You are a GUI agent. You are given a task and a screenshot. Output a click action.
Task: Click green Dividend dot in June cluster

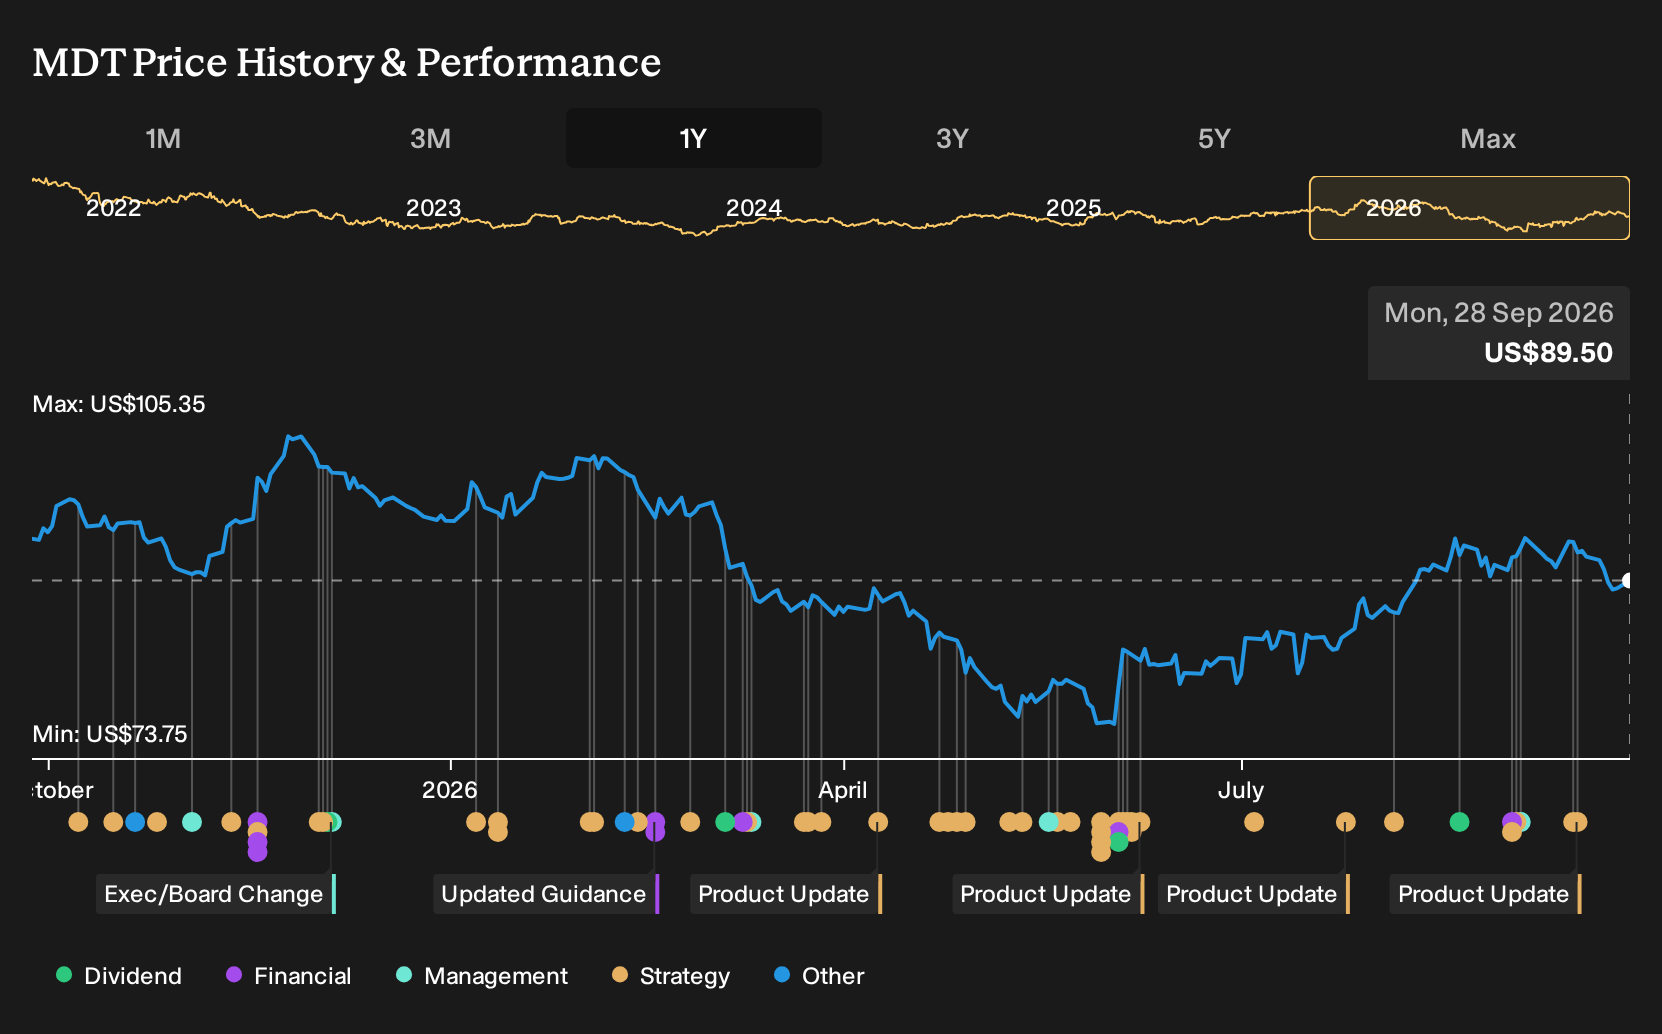click(1119, 843)
